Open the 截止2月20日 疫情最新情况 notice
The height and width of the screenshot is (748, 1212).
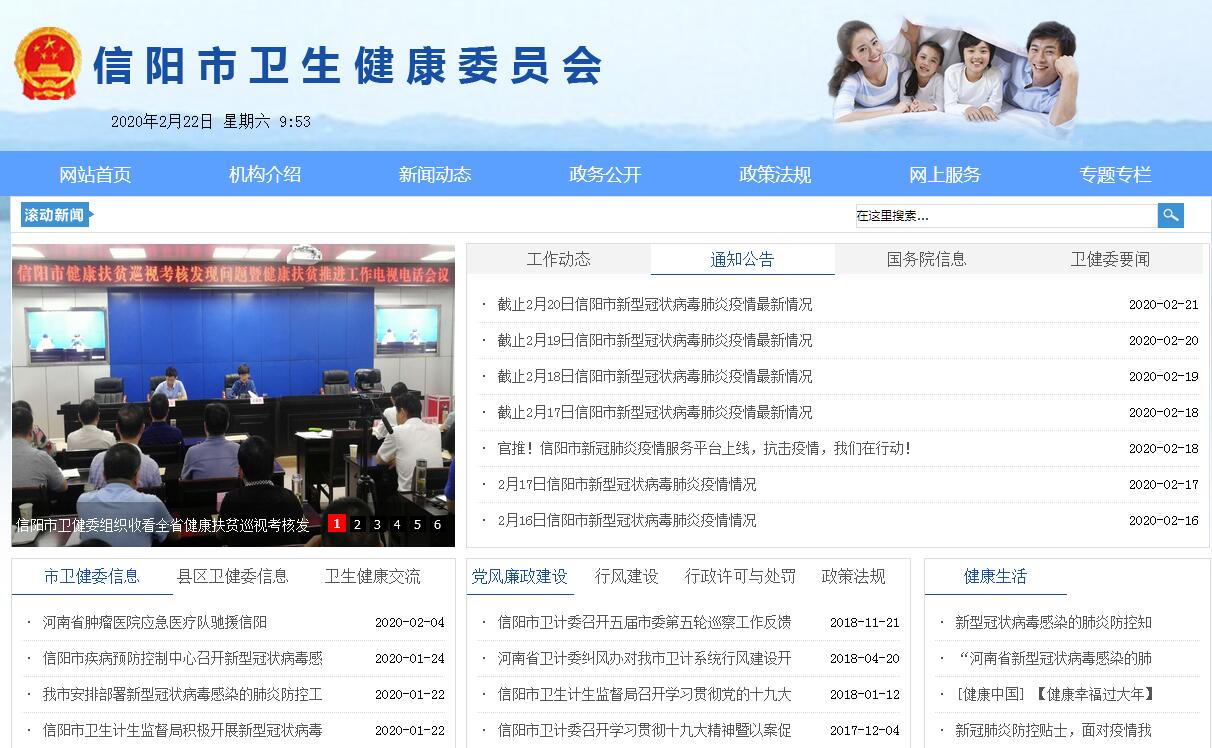[x=655, y=305]
